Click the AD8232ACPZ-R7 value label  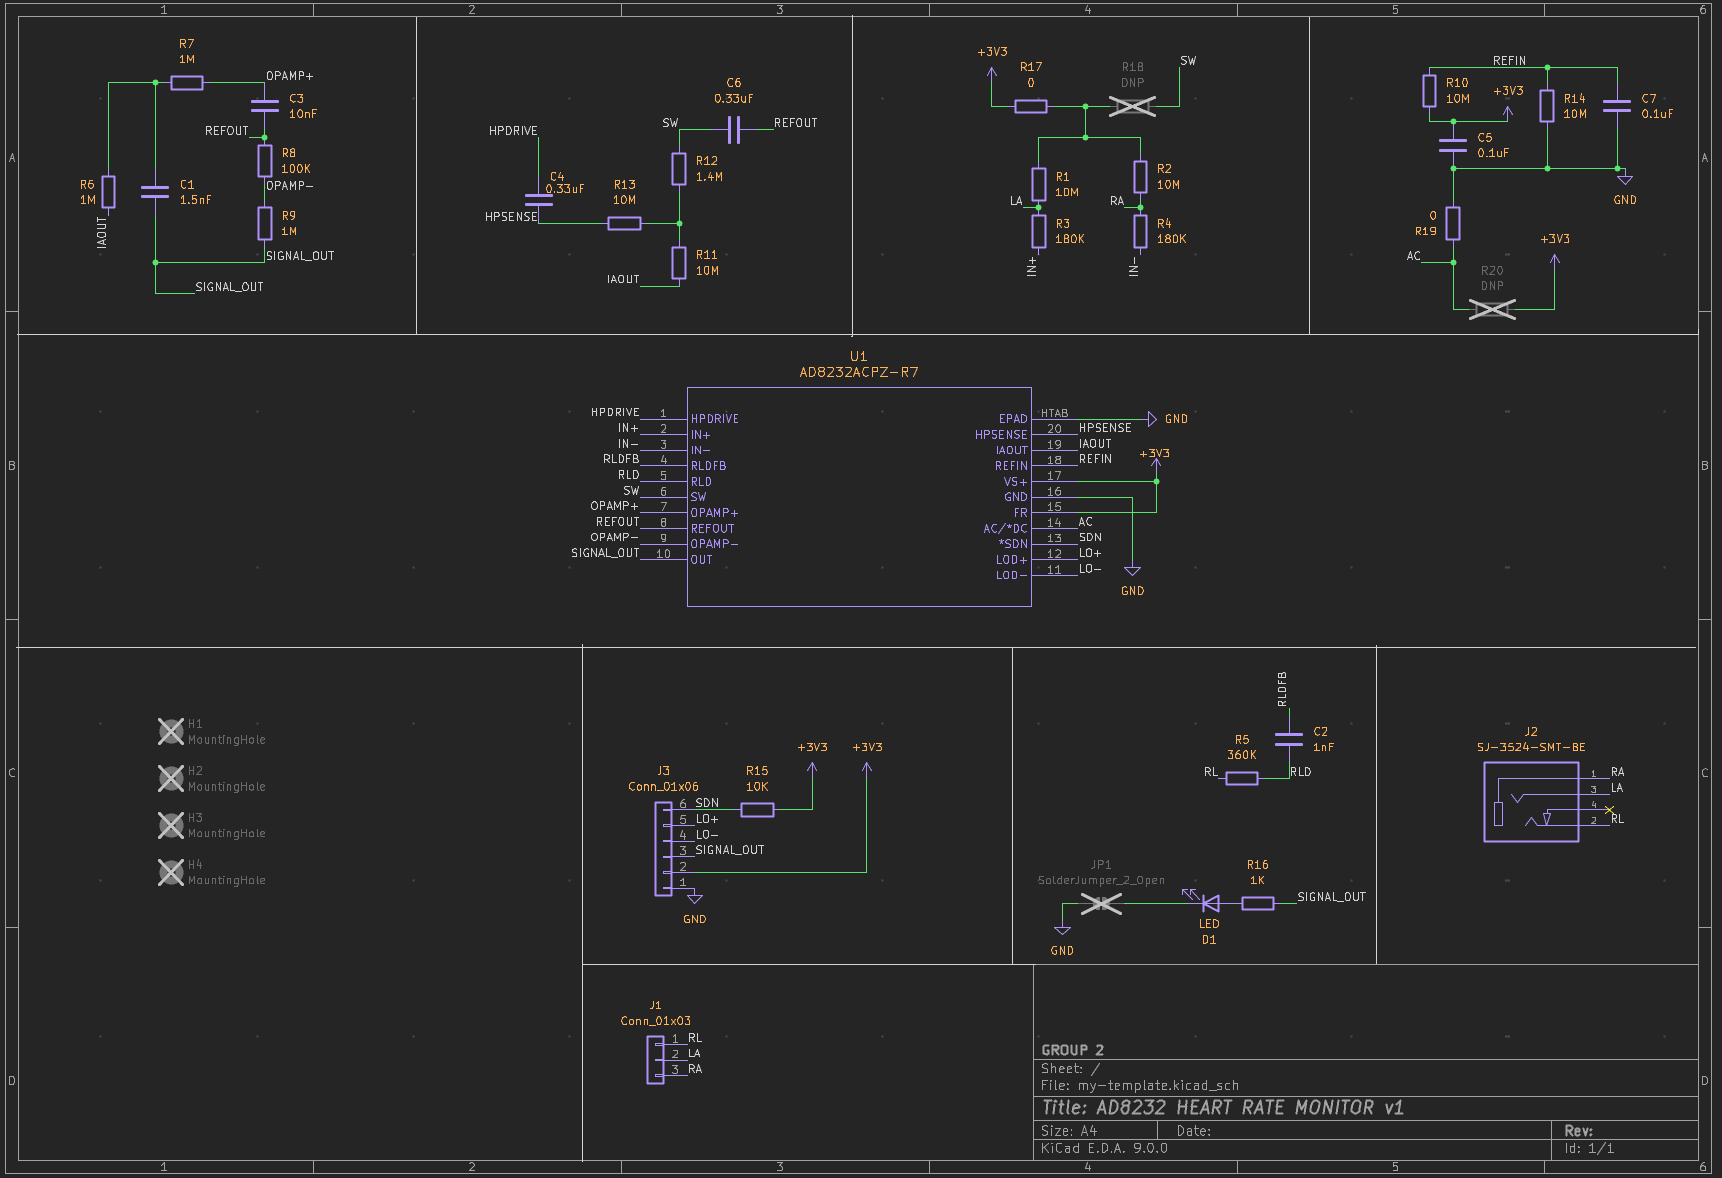[859, 372]
